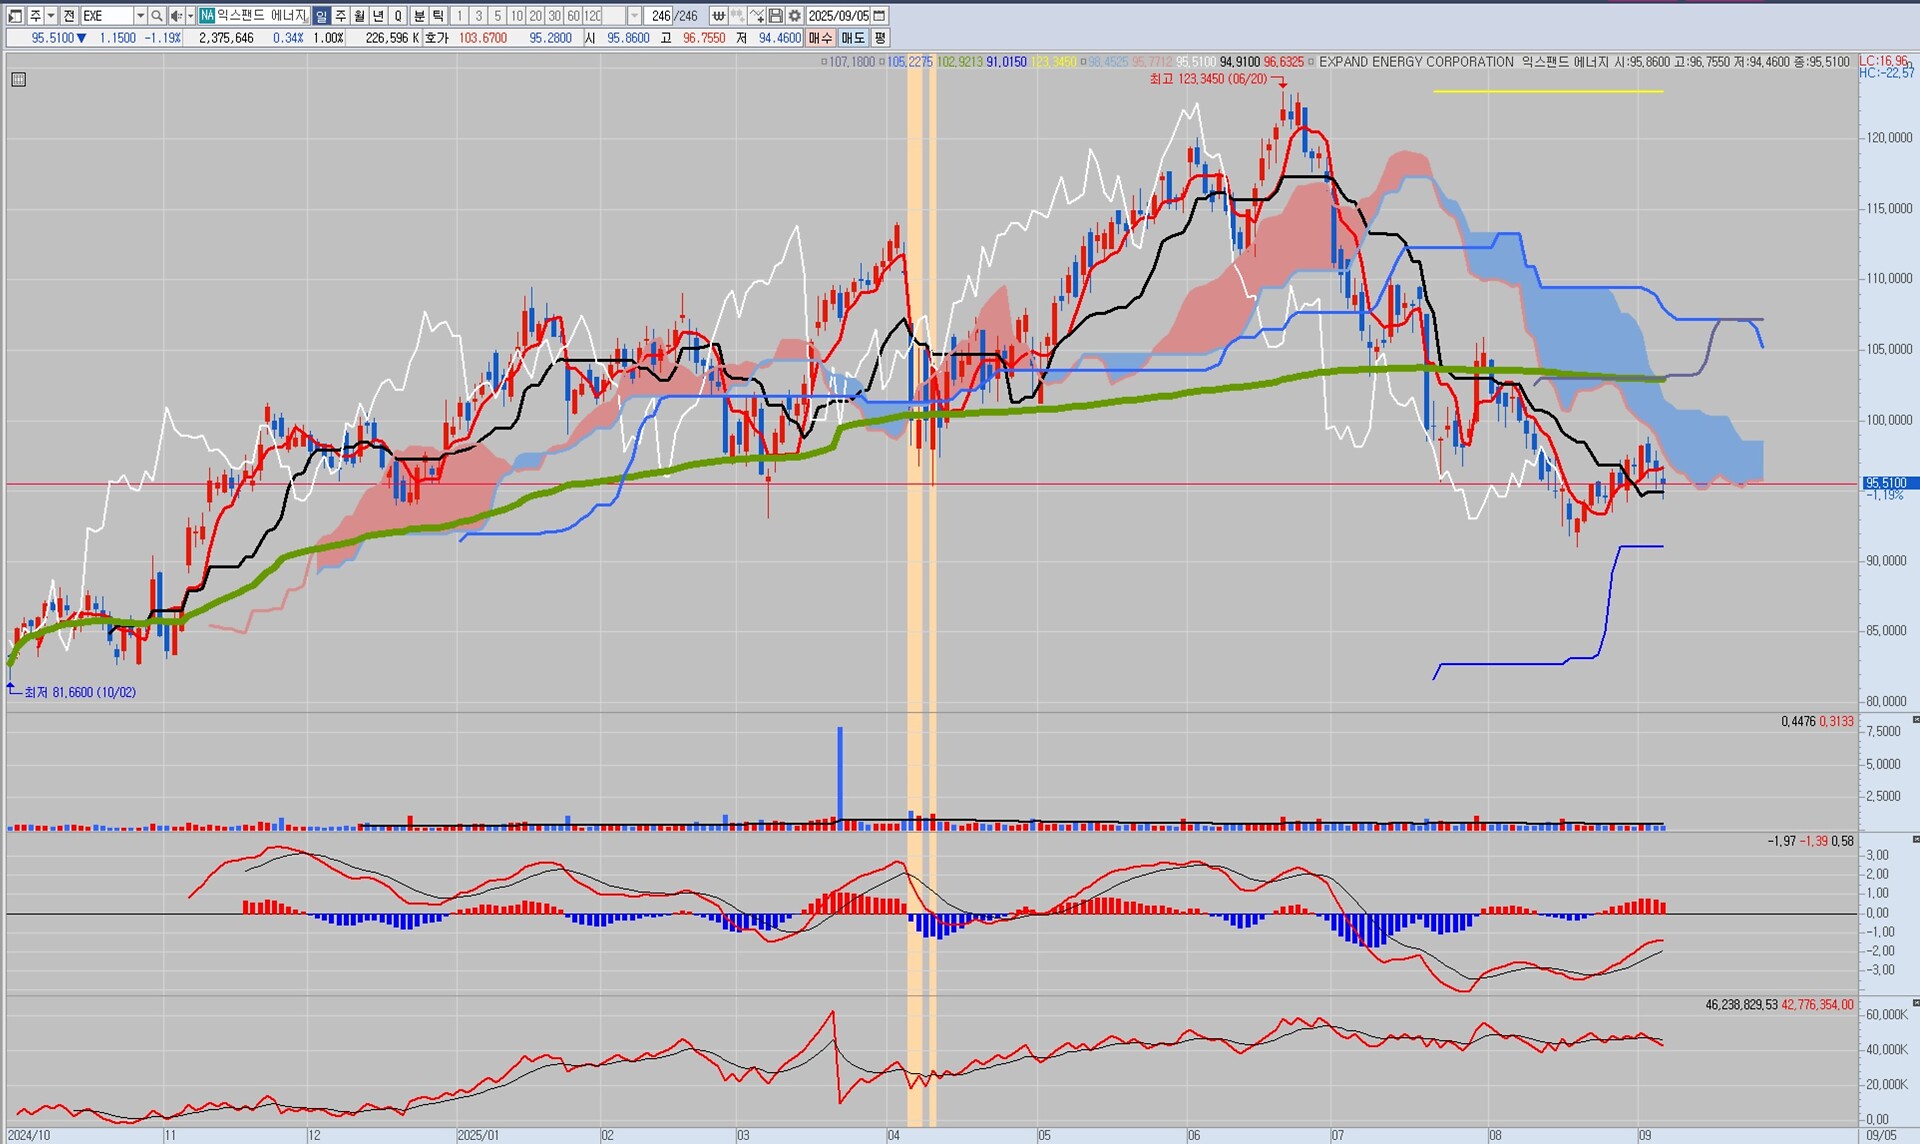This screenshot has height=1144, width=1920.
Task: Click the won currency icon
Action: tap(718, 16)
